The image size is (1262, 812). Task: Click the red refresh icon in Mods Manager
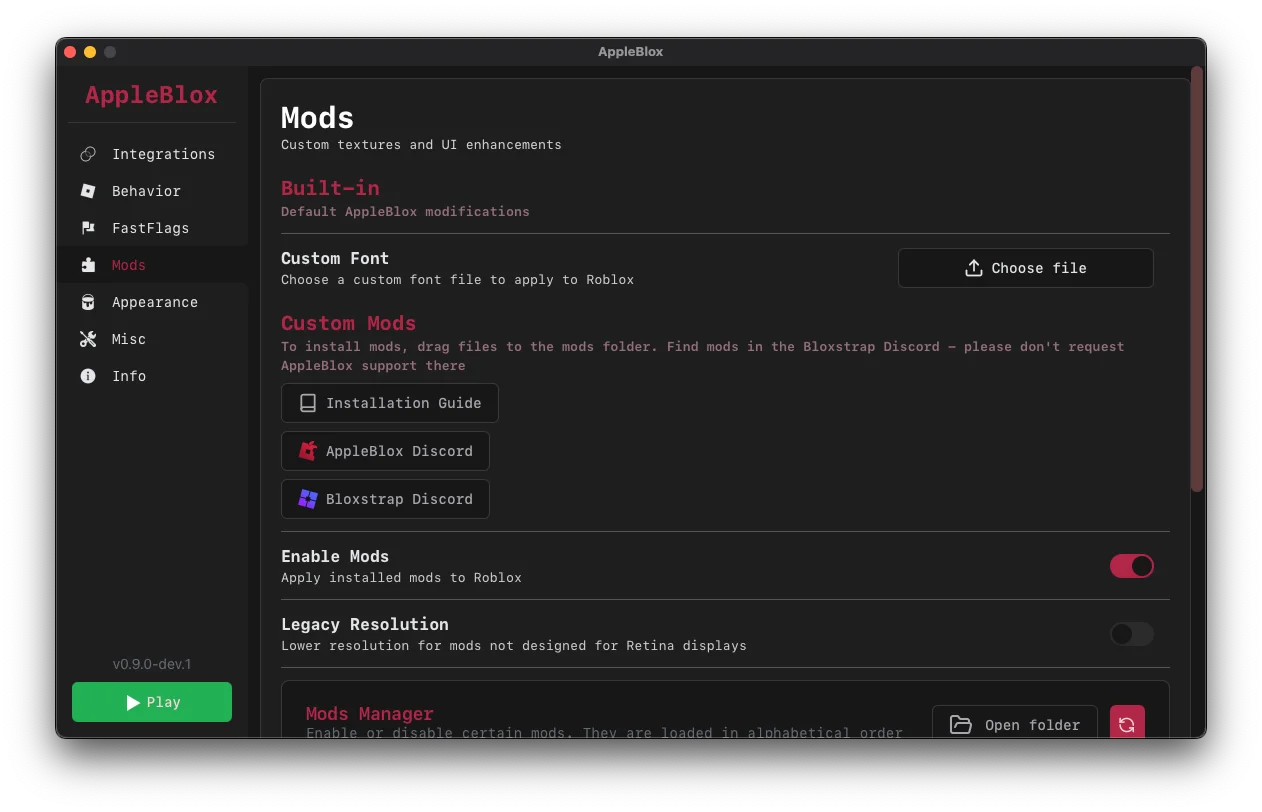1127,722
